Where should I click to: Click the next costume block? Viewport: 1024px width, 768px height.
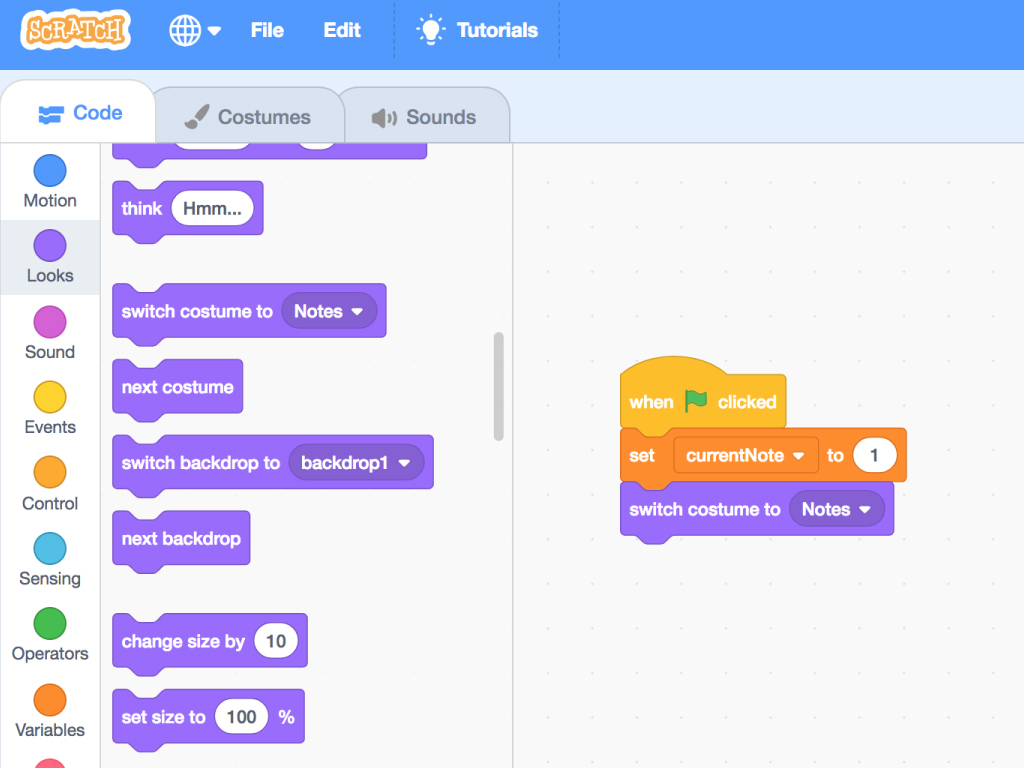coord(178,389)
